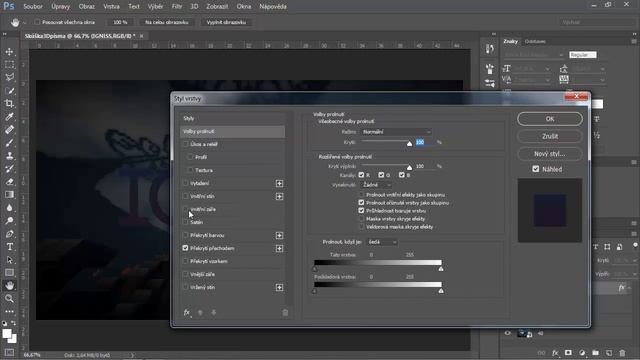This screenshot has width=640, height=360.
Task: Enable the Satén effect checkbox
Action: point(186,222)
